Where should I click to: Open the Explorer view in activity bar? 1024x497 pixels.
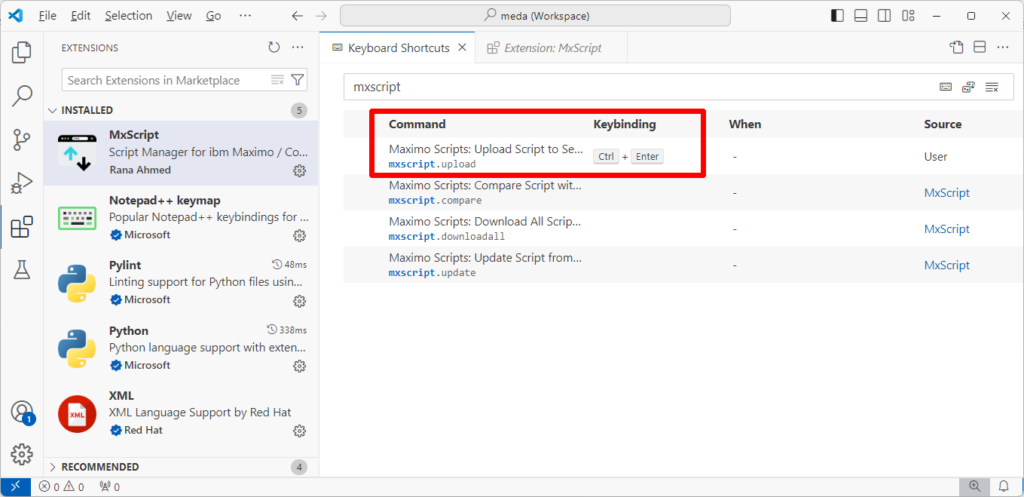[22, 52]
